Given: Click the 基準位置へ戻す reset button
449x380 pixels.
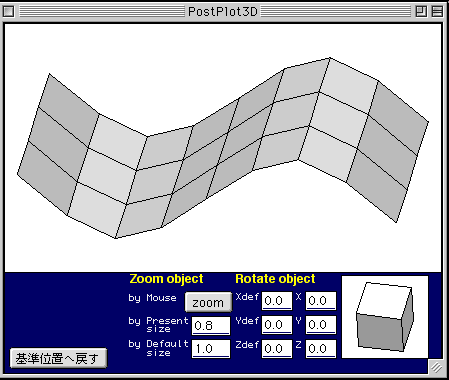Looking at the screenshot, I should 58,358.
